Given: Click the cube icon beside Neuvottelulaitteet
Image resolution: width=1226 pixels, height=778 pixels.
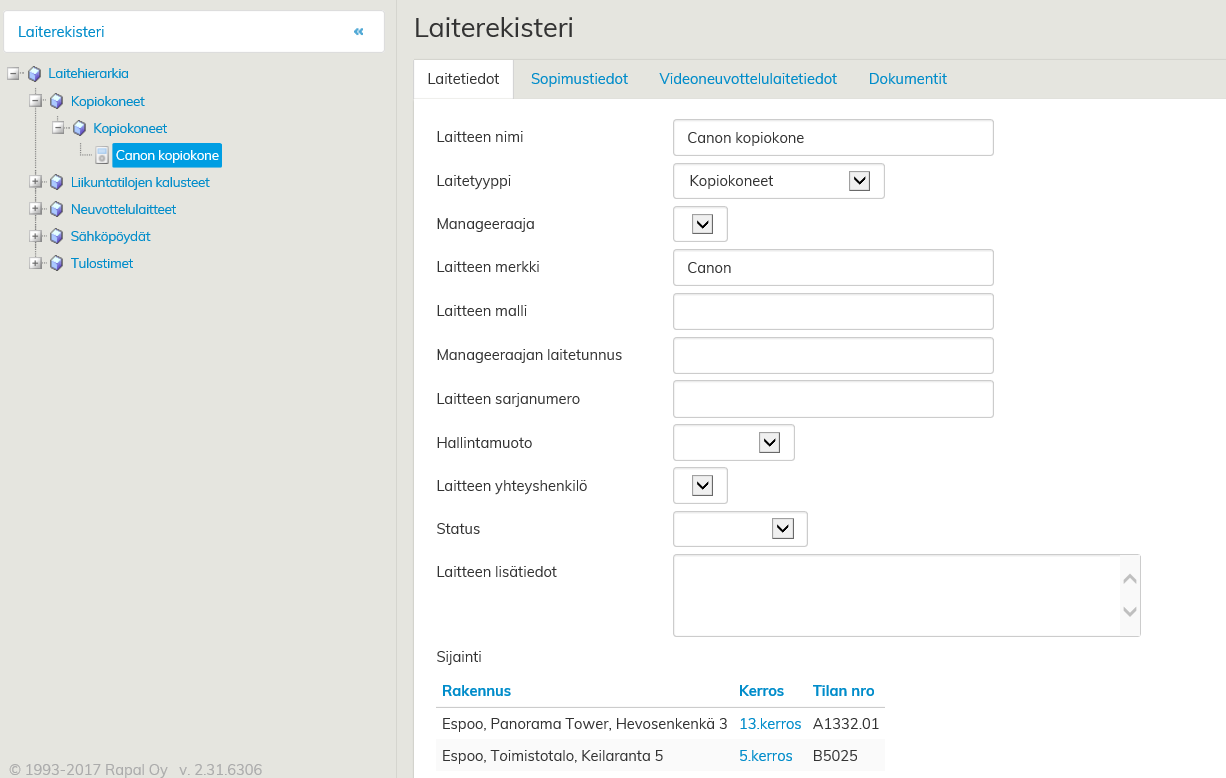Looking at the screenshot, I should (x=57, y=210).
